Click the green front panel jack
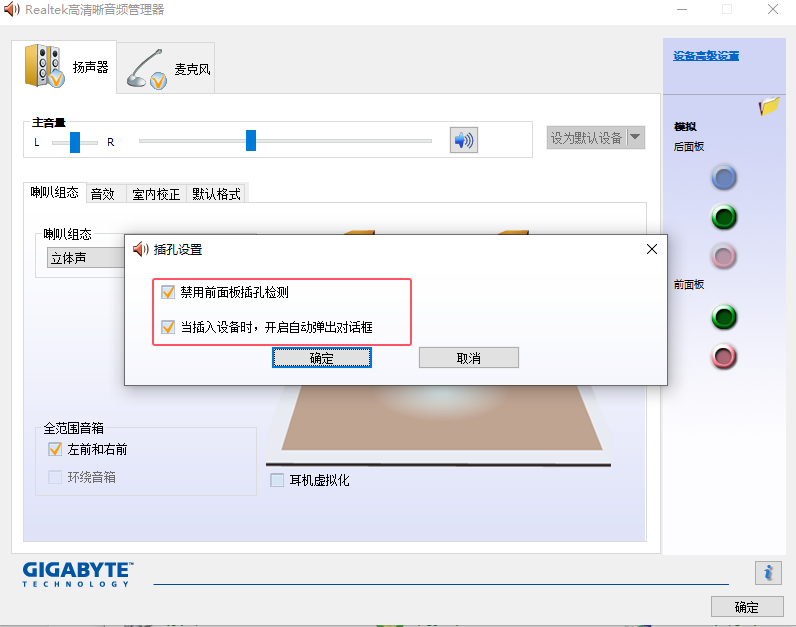796x627 pixels. coord(723,317)
